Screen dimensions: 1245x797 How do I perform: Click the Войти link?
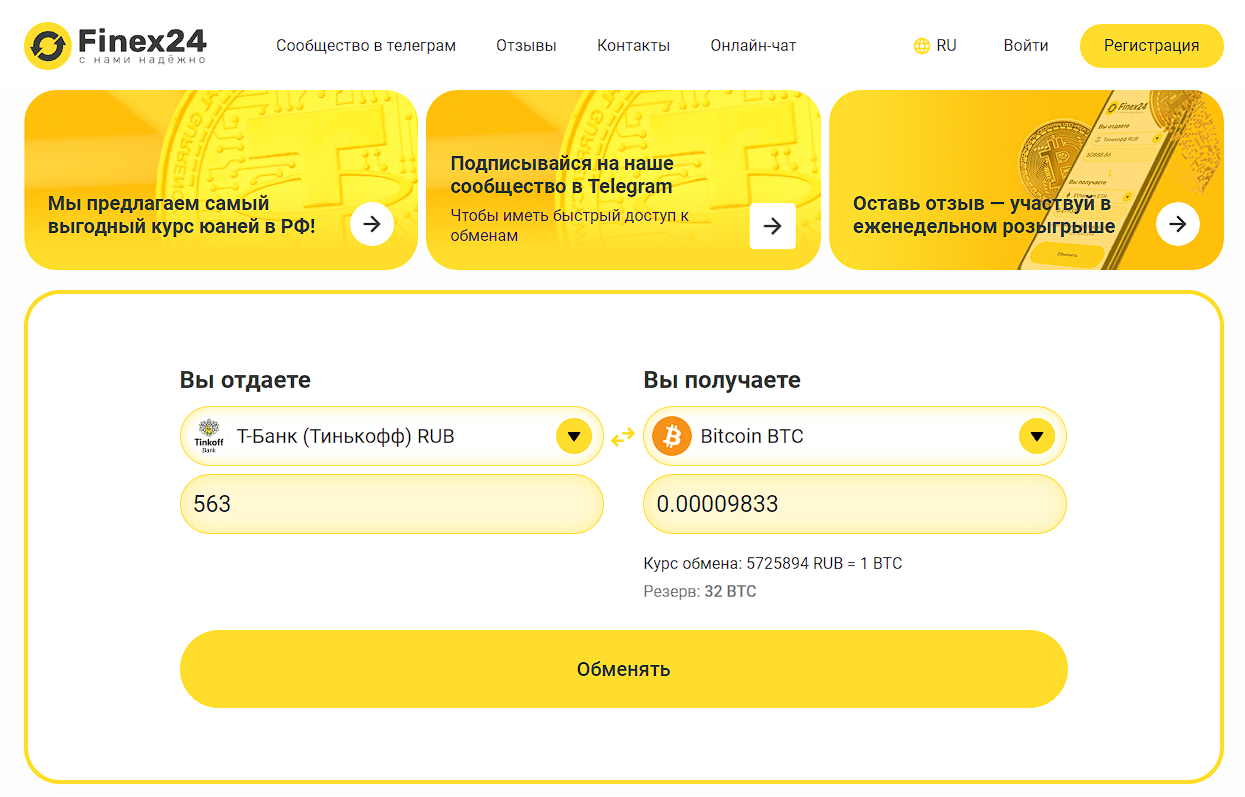click(1026, 46)
